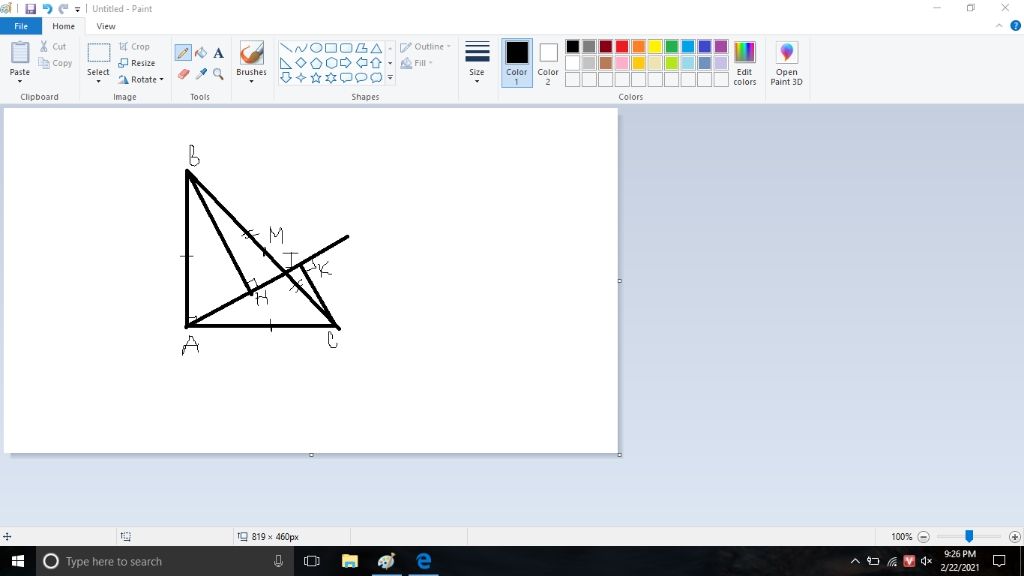Activate Color 2 background selector
1024x576 pixels.
click(x=548, y=63)
